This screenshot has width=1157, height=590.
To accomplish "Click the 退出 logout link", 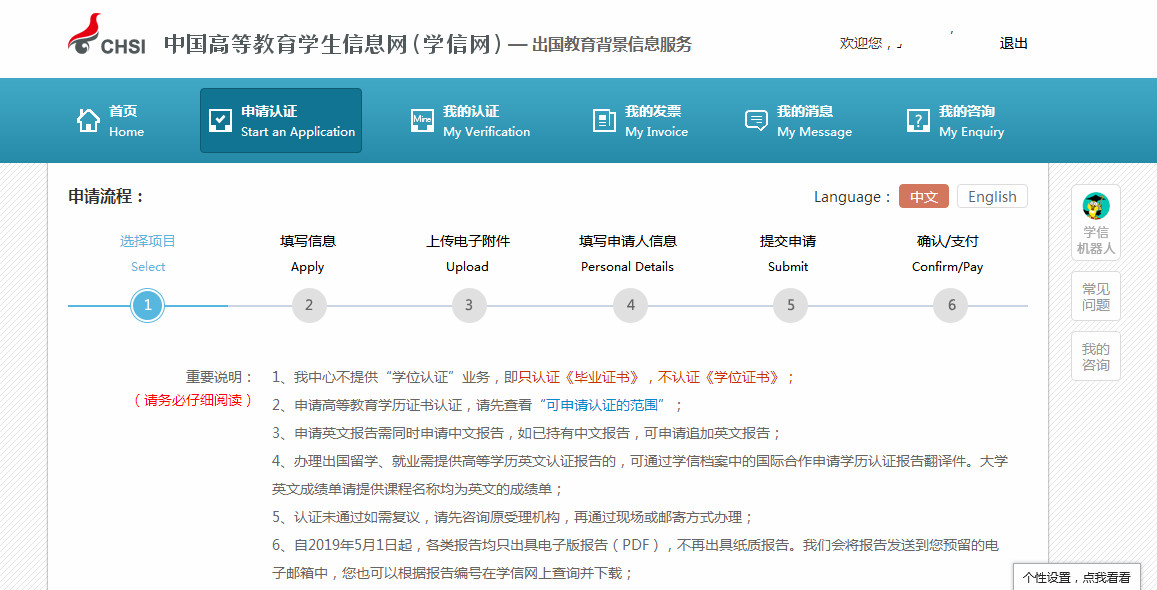I will pyautogui.click(x=1013, y=43).
